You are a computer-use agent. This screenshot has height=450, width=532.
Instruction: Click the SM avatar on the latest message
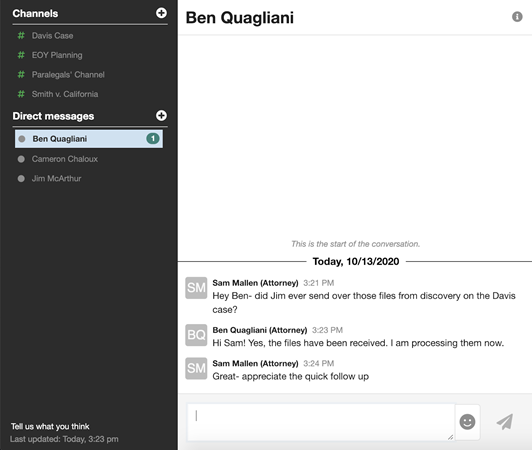196,368
